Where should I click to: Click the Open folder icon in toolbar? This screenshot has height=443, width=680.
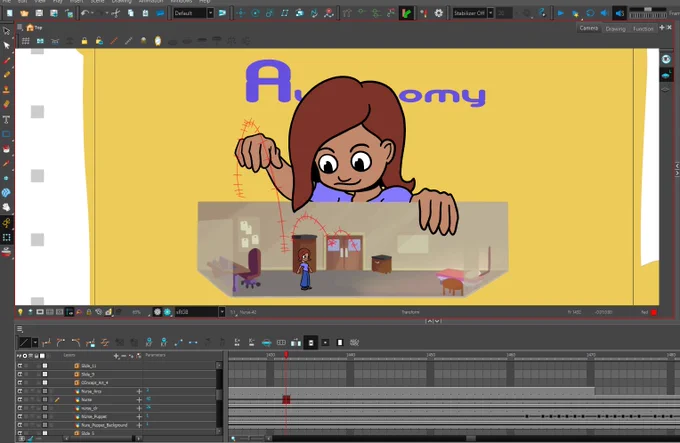click(24, 13)
